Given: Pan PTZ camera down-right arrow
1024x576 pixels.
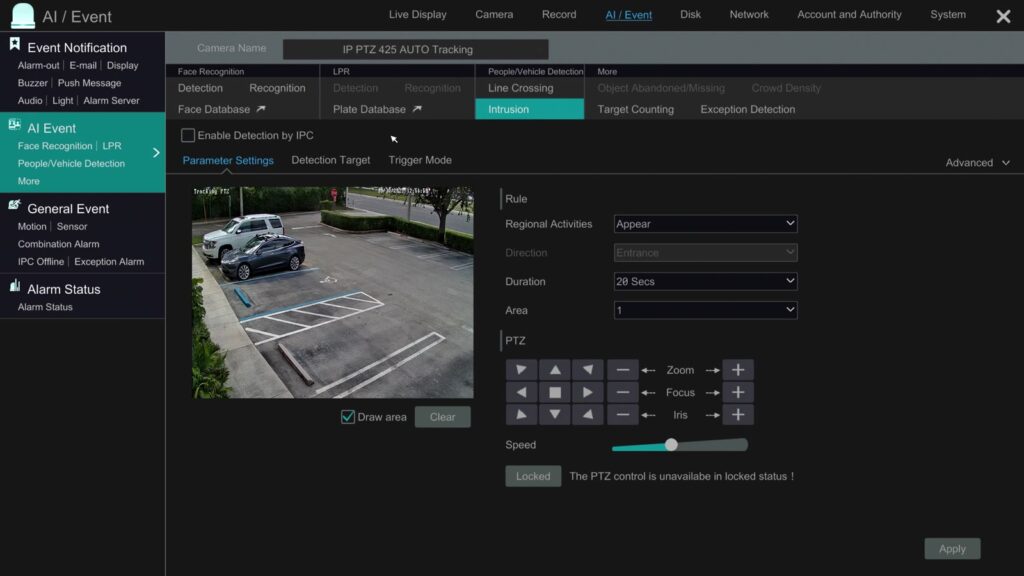Looking at the screenshot, I should [x=588, y=415].
